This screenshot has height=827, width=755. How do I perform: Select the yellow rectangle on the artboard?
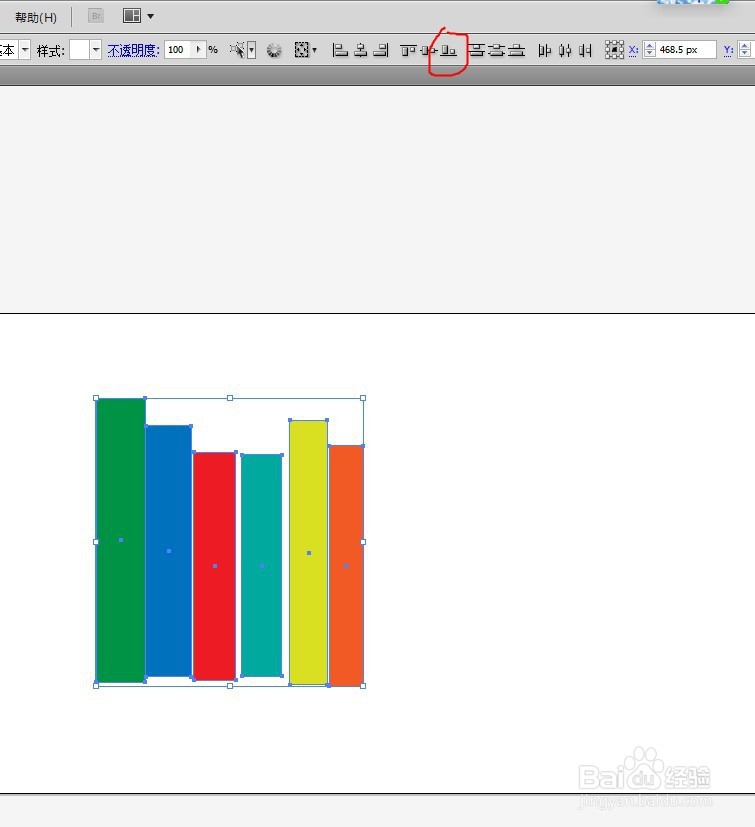pos(309,553)
